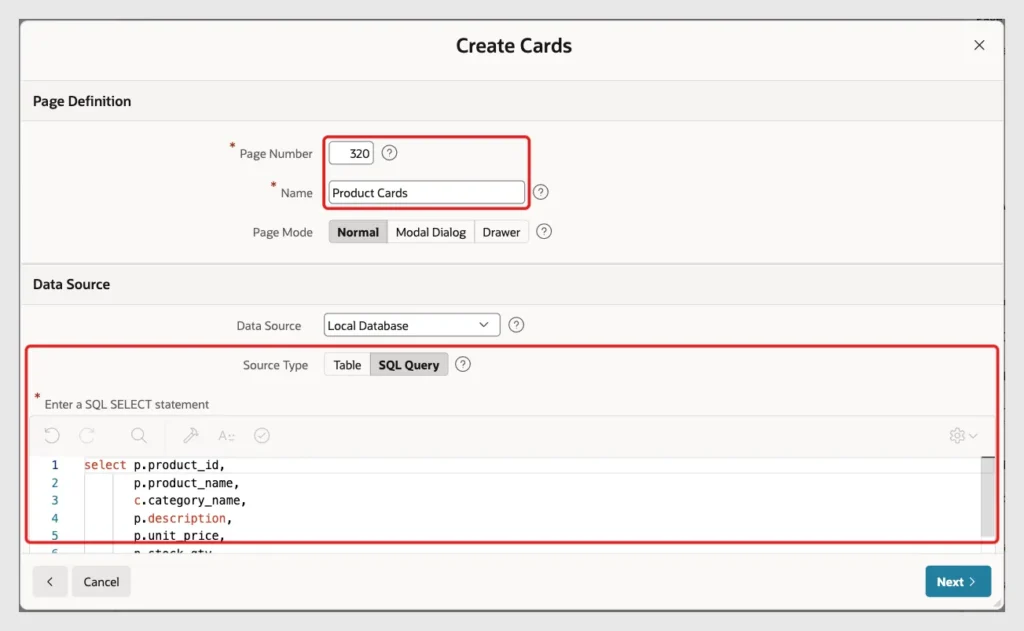Click the Cancel button

[x=101, y=581]
